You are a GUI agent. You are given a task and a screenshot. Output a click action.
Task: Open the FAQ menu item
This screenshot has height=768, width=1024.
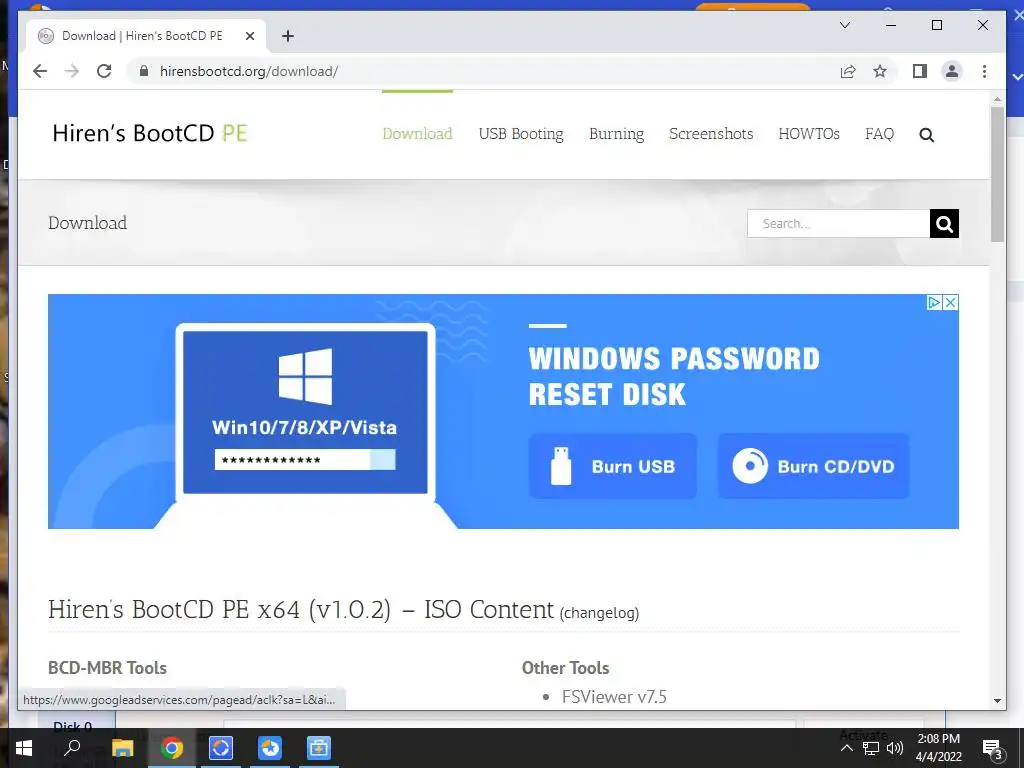click(880, 134)
